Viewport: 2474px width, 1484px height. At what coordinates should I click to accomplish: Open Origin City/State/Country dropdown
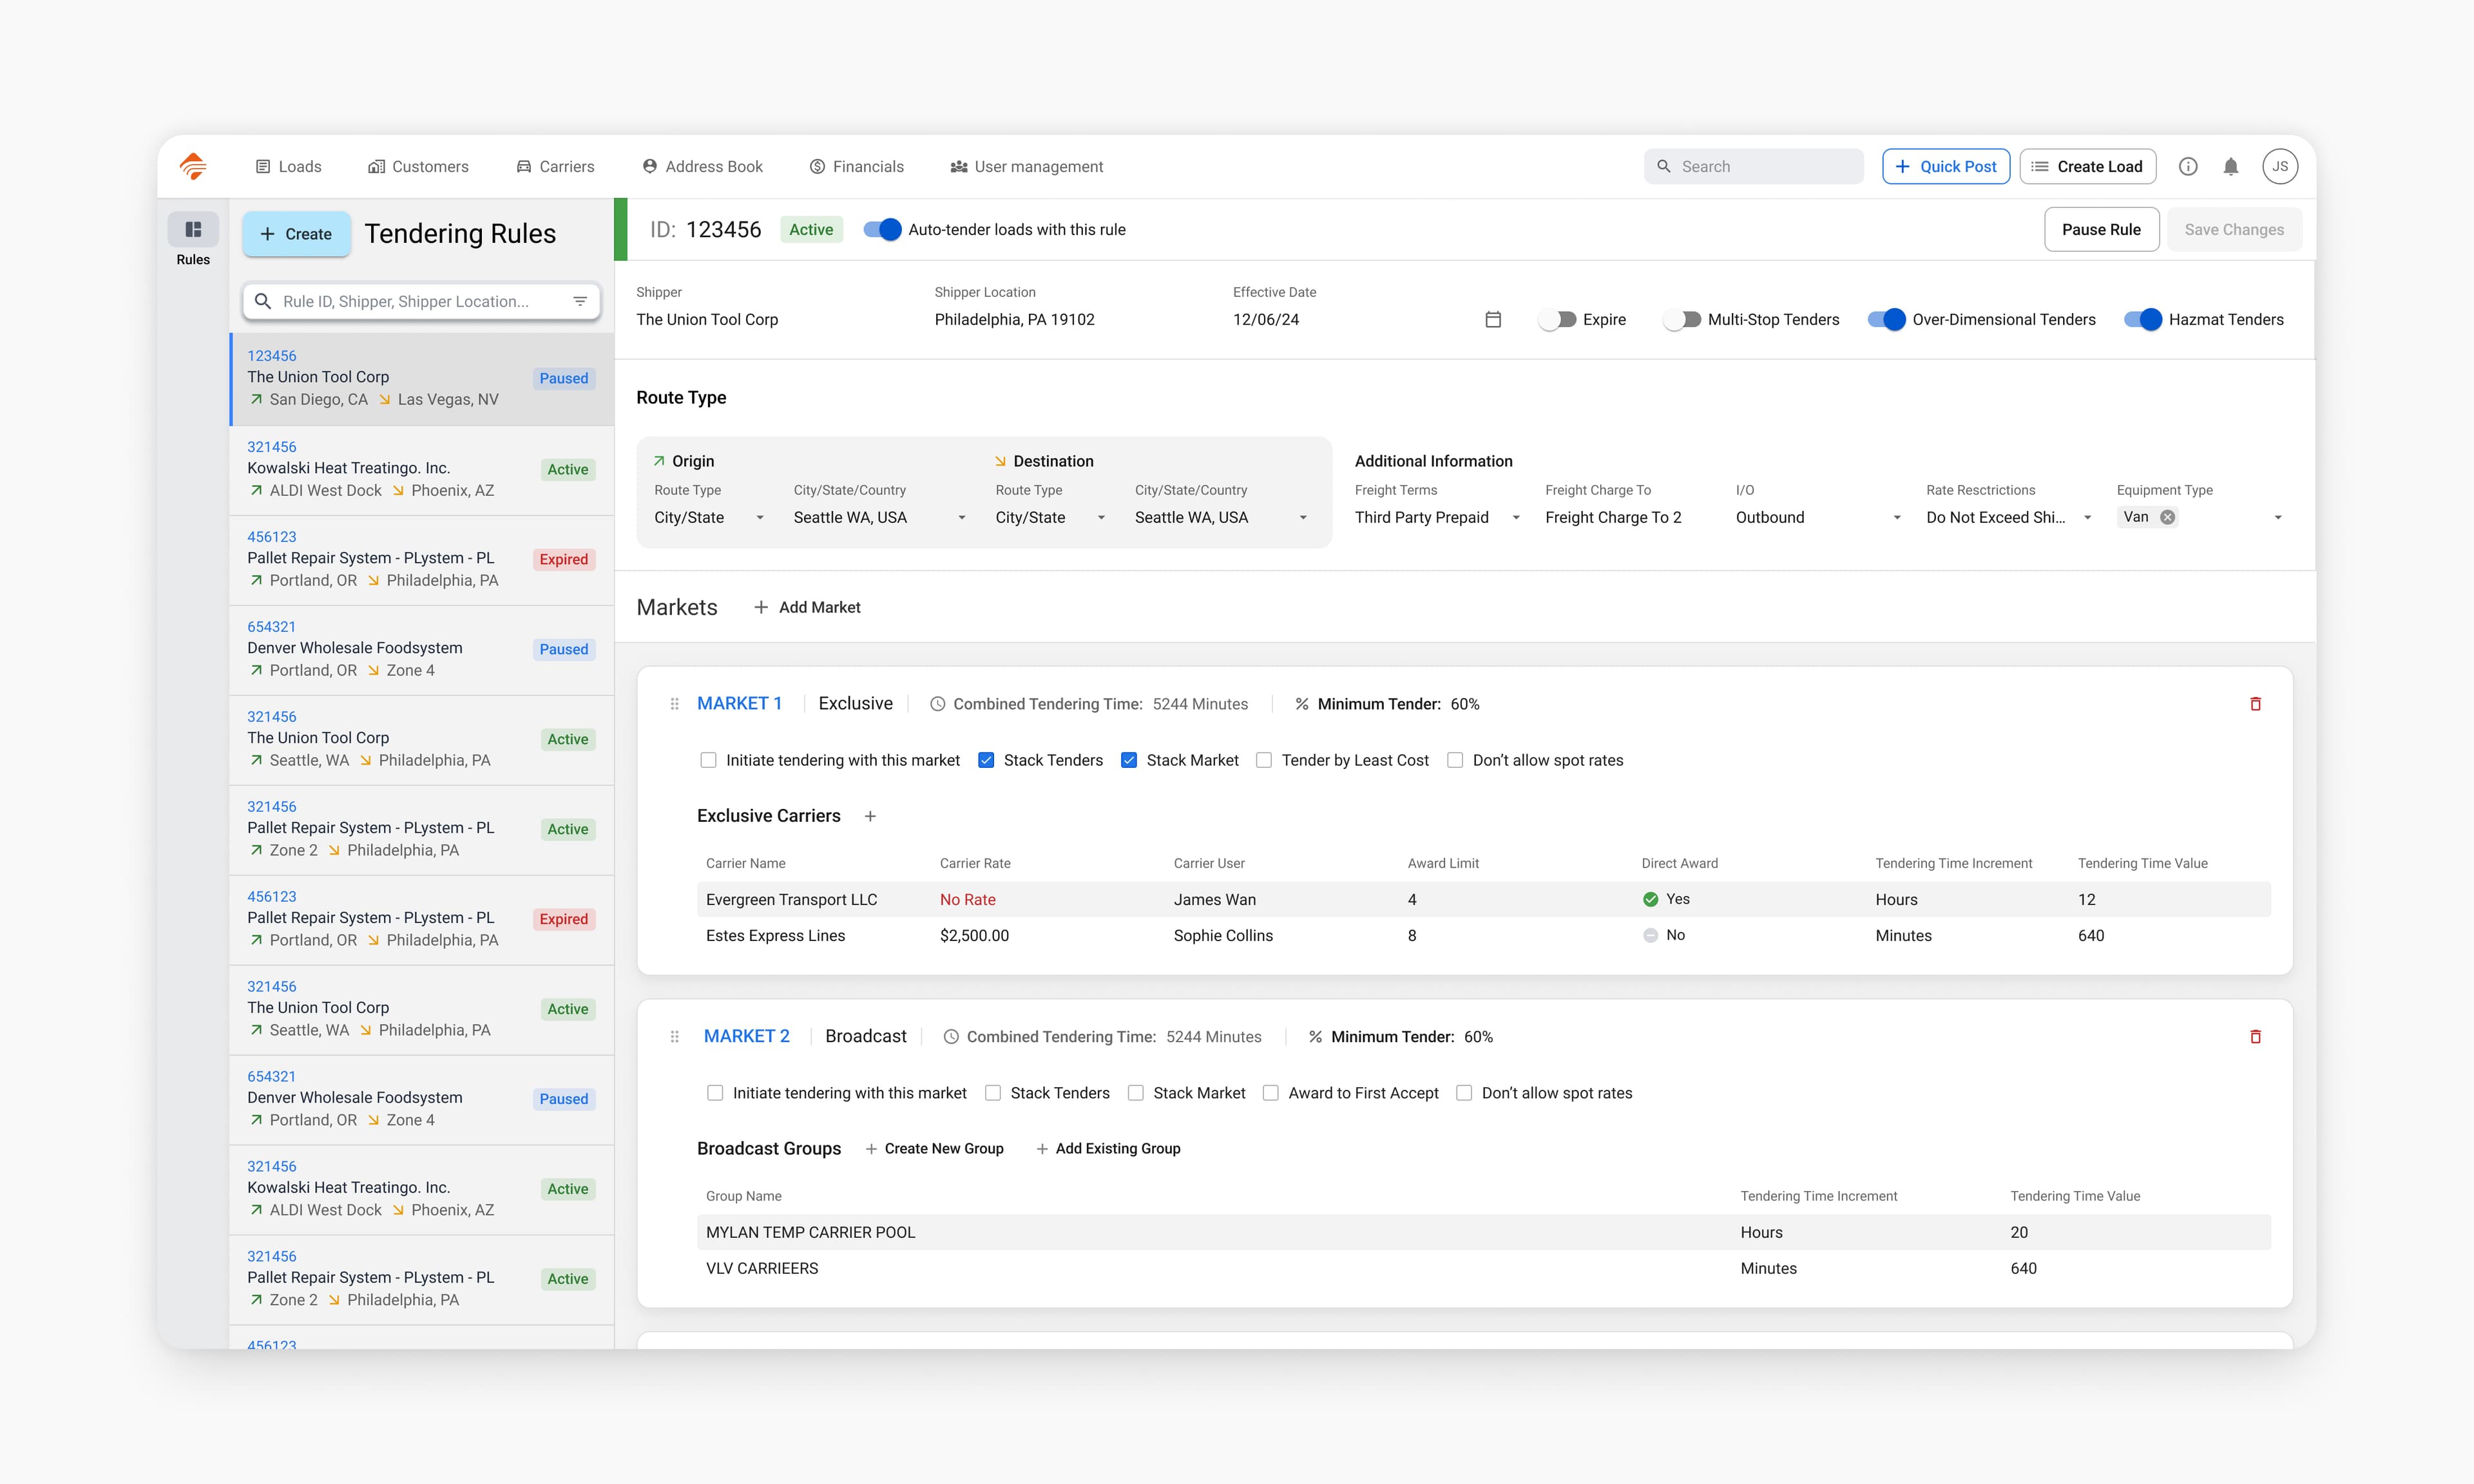(x=881, y=517)
